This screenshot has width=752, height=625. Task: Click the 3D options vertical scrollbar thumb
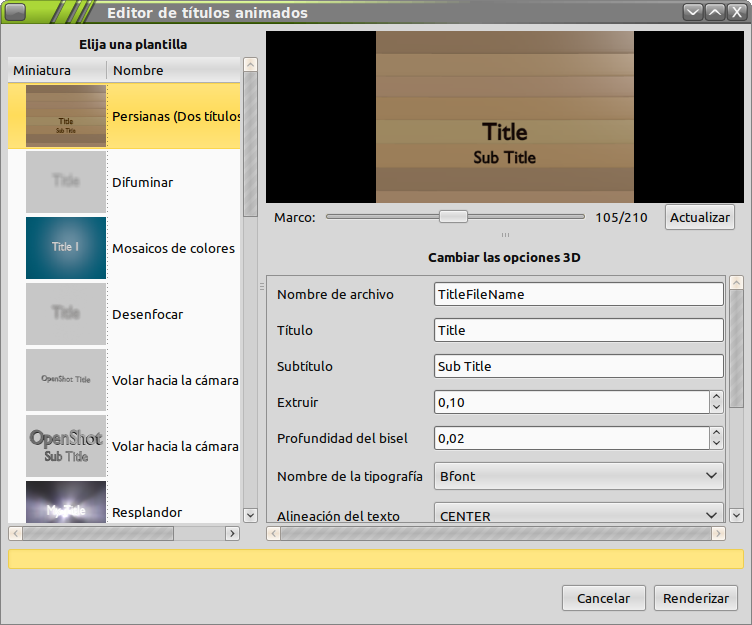pyautogui.click(x=737, y=349)
